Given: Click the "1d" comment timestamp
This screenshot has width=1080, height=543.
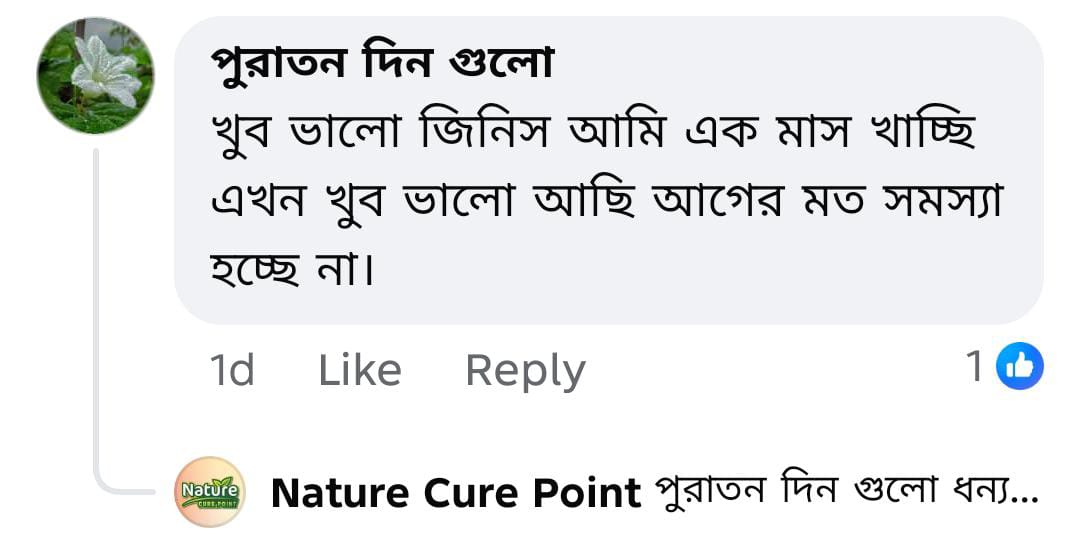Looking at the screenshot, I should (232, 371).
